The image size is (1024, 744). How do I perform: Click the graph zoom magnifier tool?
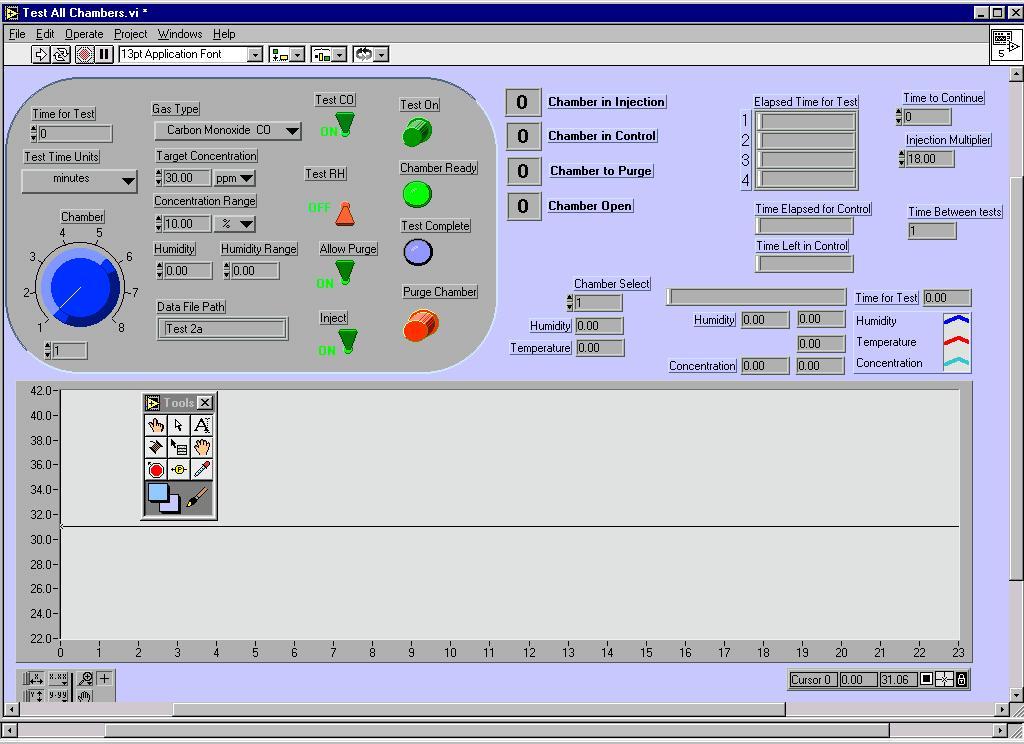point(86,679)
